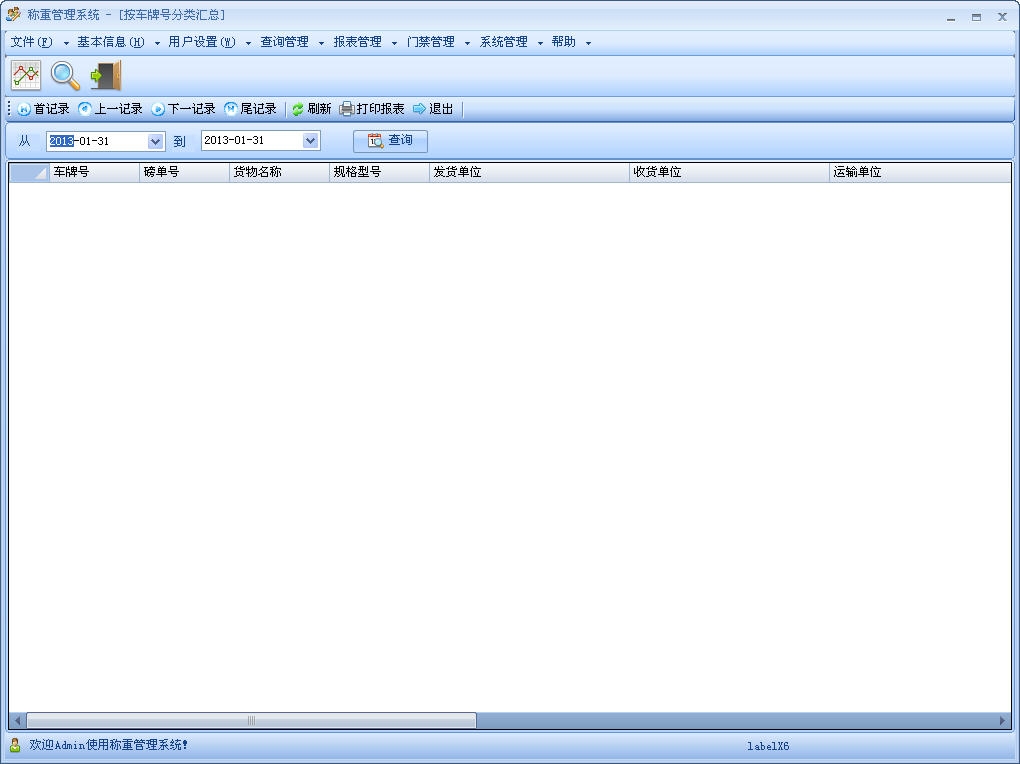Refresh the list with 刷新
The width and height of the screenshot is (1020, 764).
312,109
